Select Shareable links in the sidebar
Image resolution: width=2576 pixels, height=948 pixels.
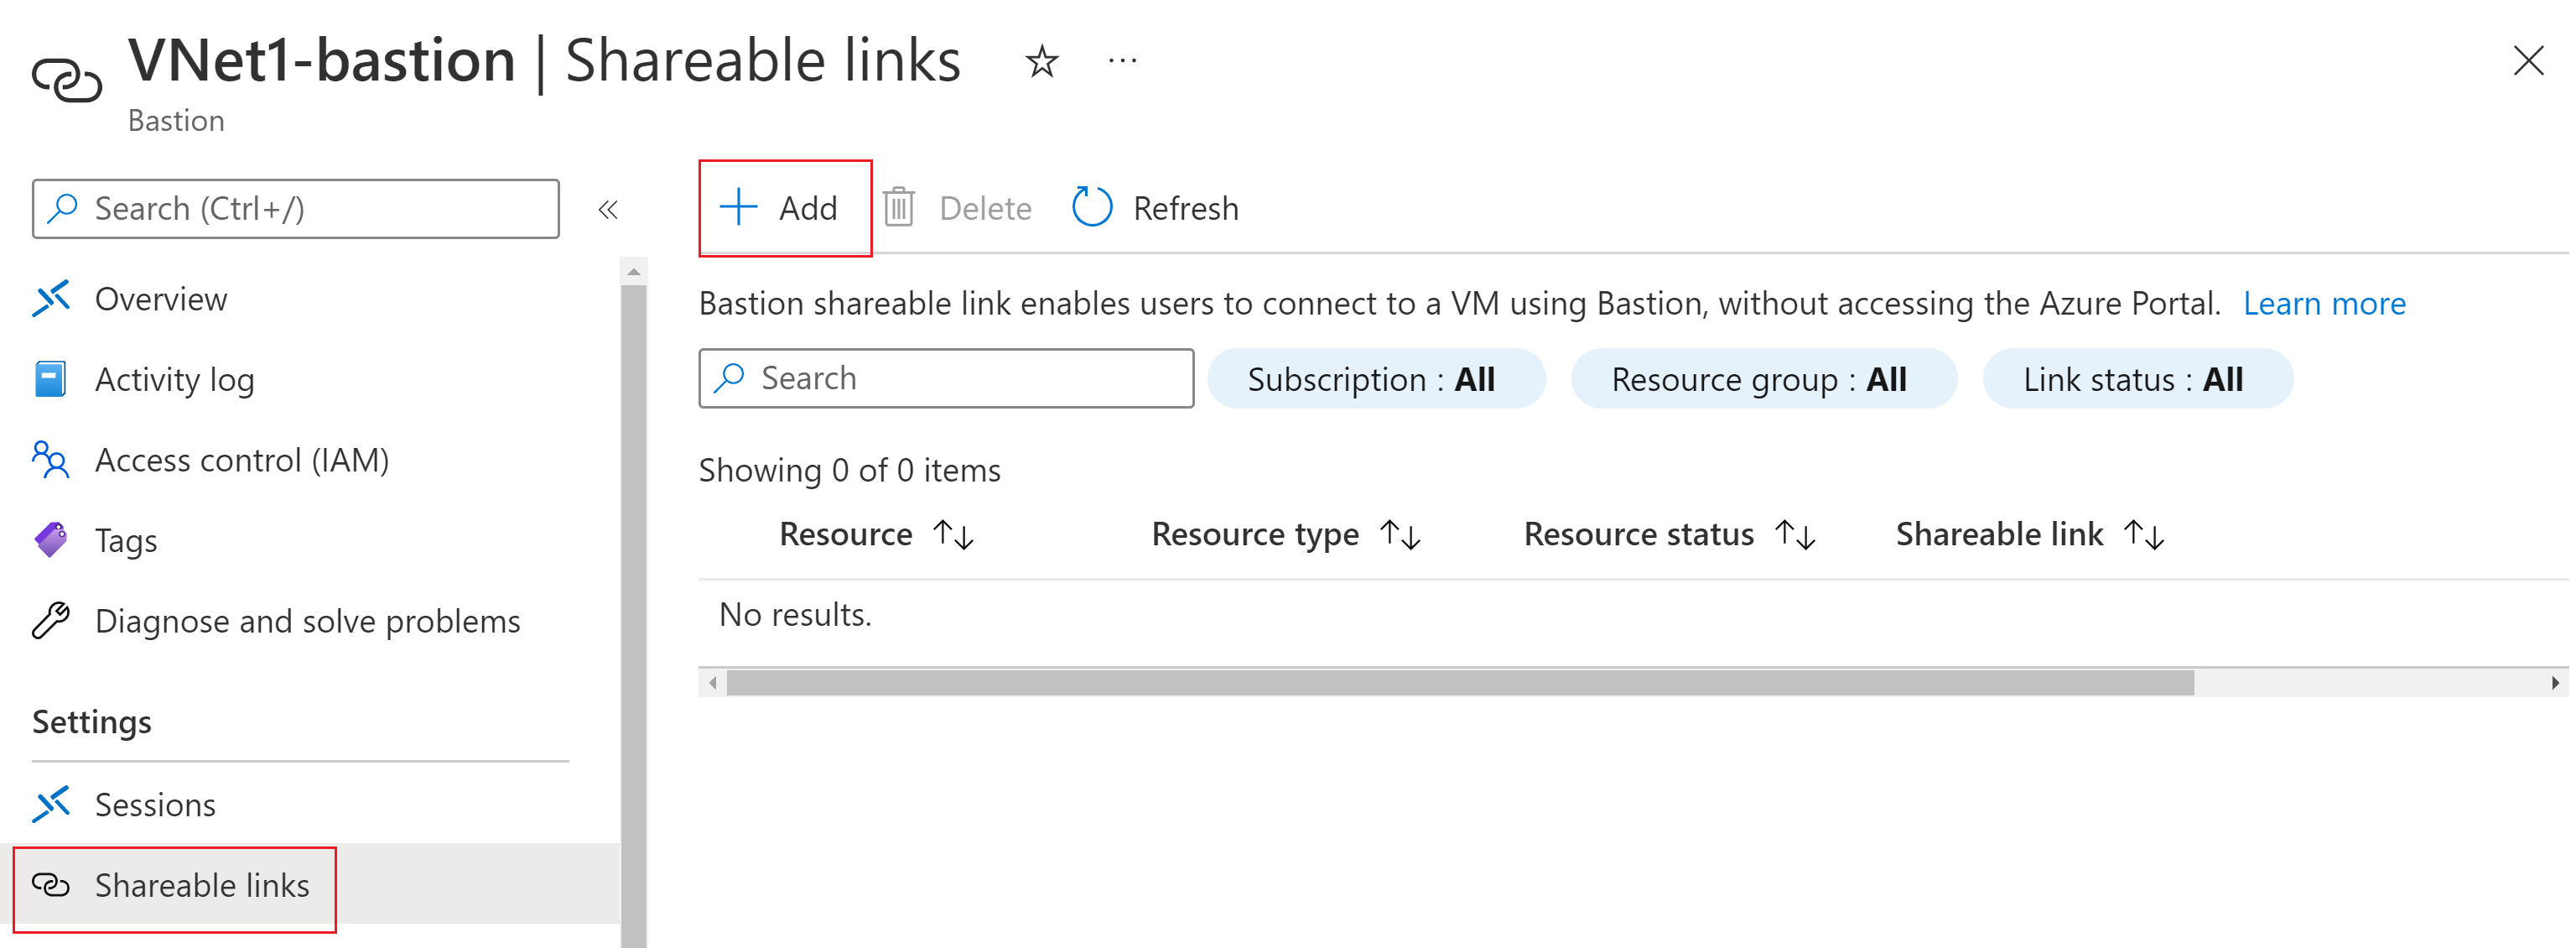[201, 885]
